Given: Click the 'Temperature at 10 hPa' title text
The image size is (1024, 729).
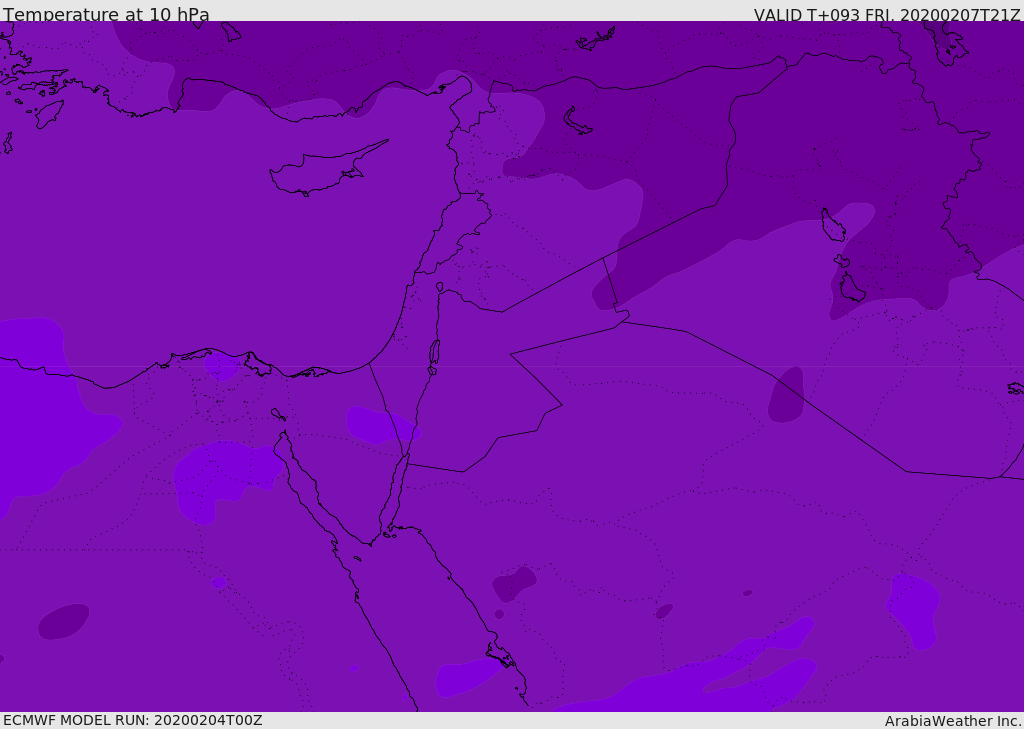Looking at the screenshot, I should click(106, 14).
